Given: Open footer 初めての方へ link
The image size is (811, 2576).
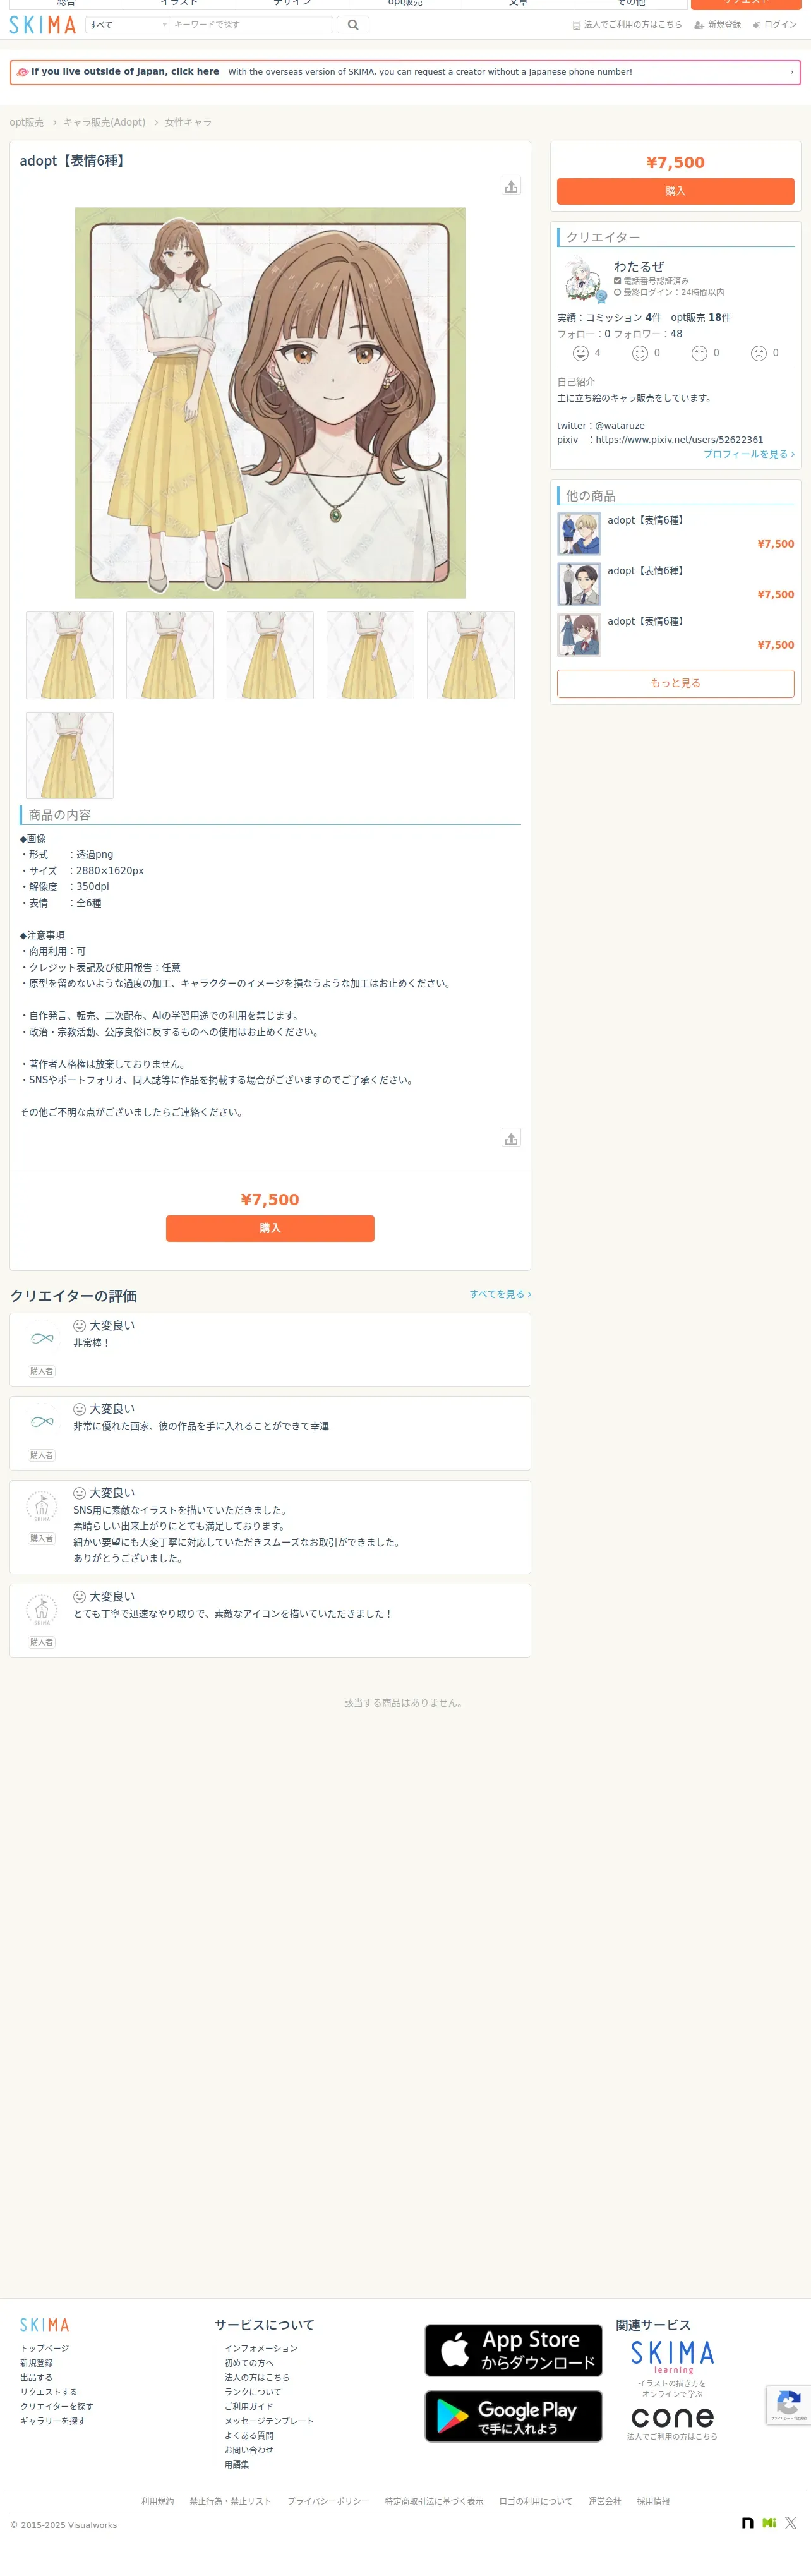Looking at the screenshot, I should click(x=249, y=2363).
